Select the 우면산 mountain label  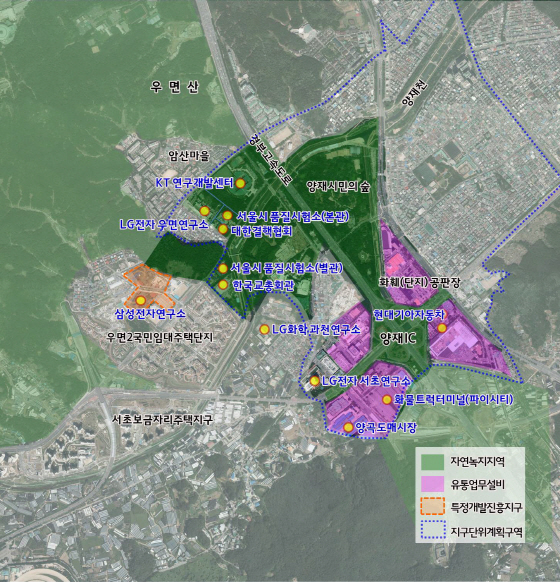tap(175, 87)
